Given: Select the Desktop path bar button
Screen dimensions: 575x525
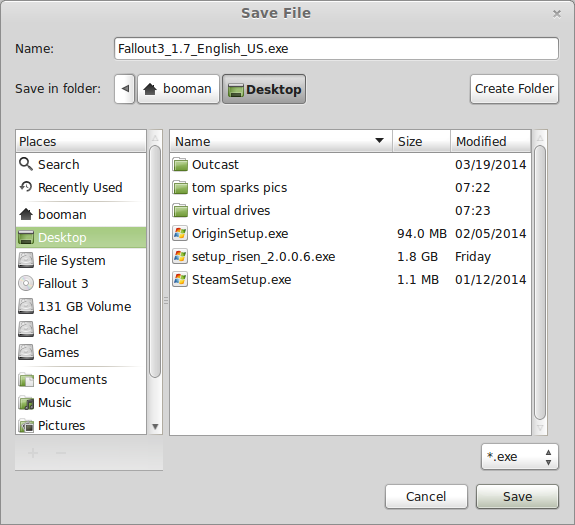Looking at the screenshot, I should pyautogui.click(x=264, y=89).
